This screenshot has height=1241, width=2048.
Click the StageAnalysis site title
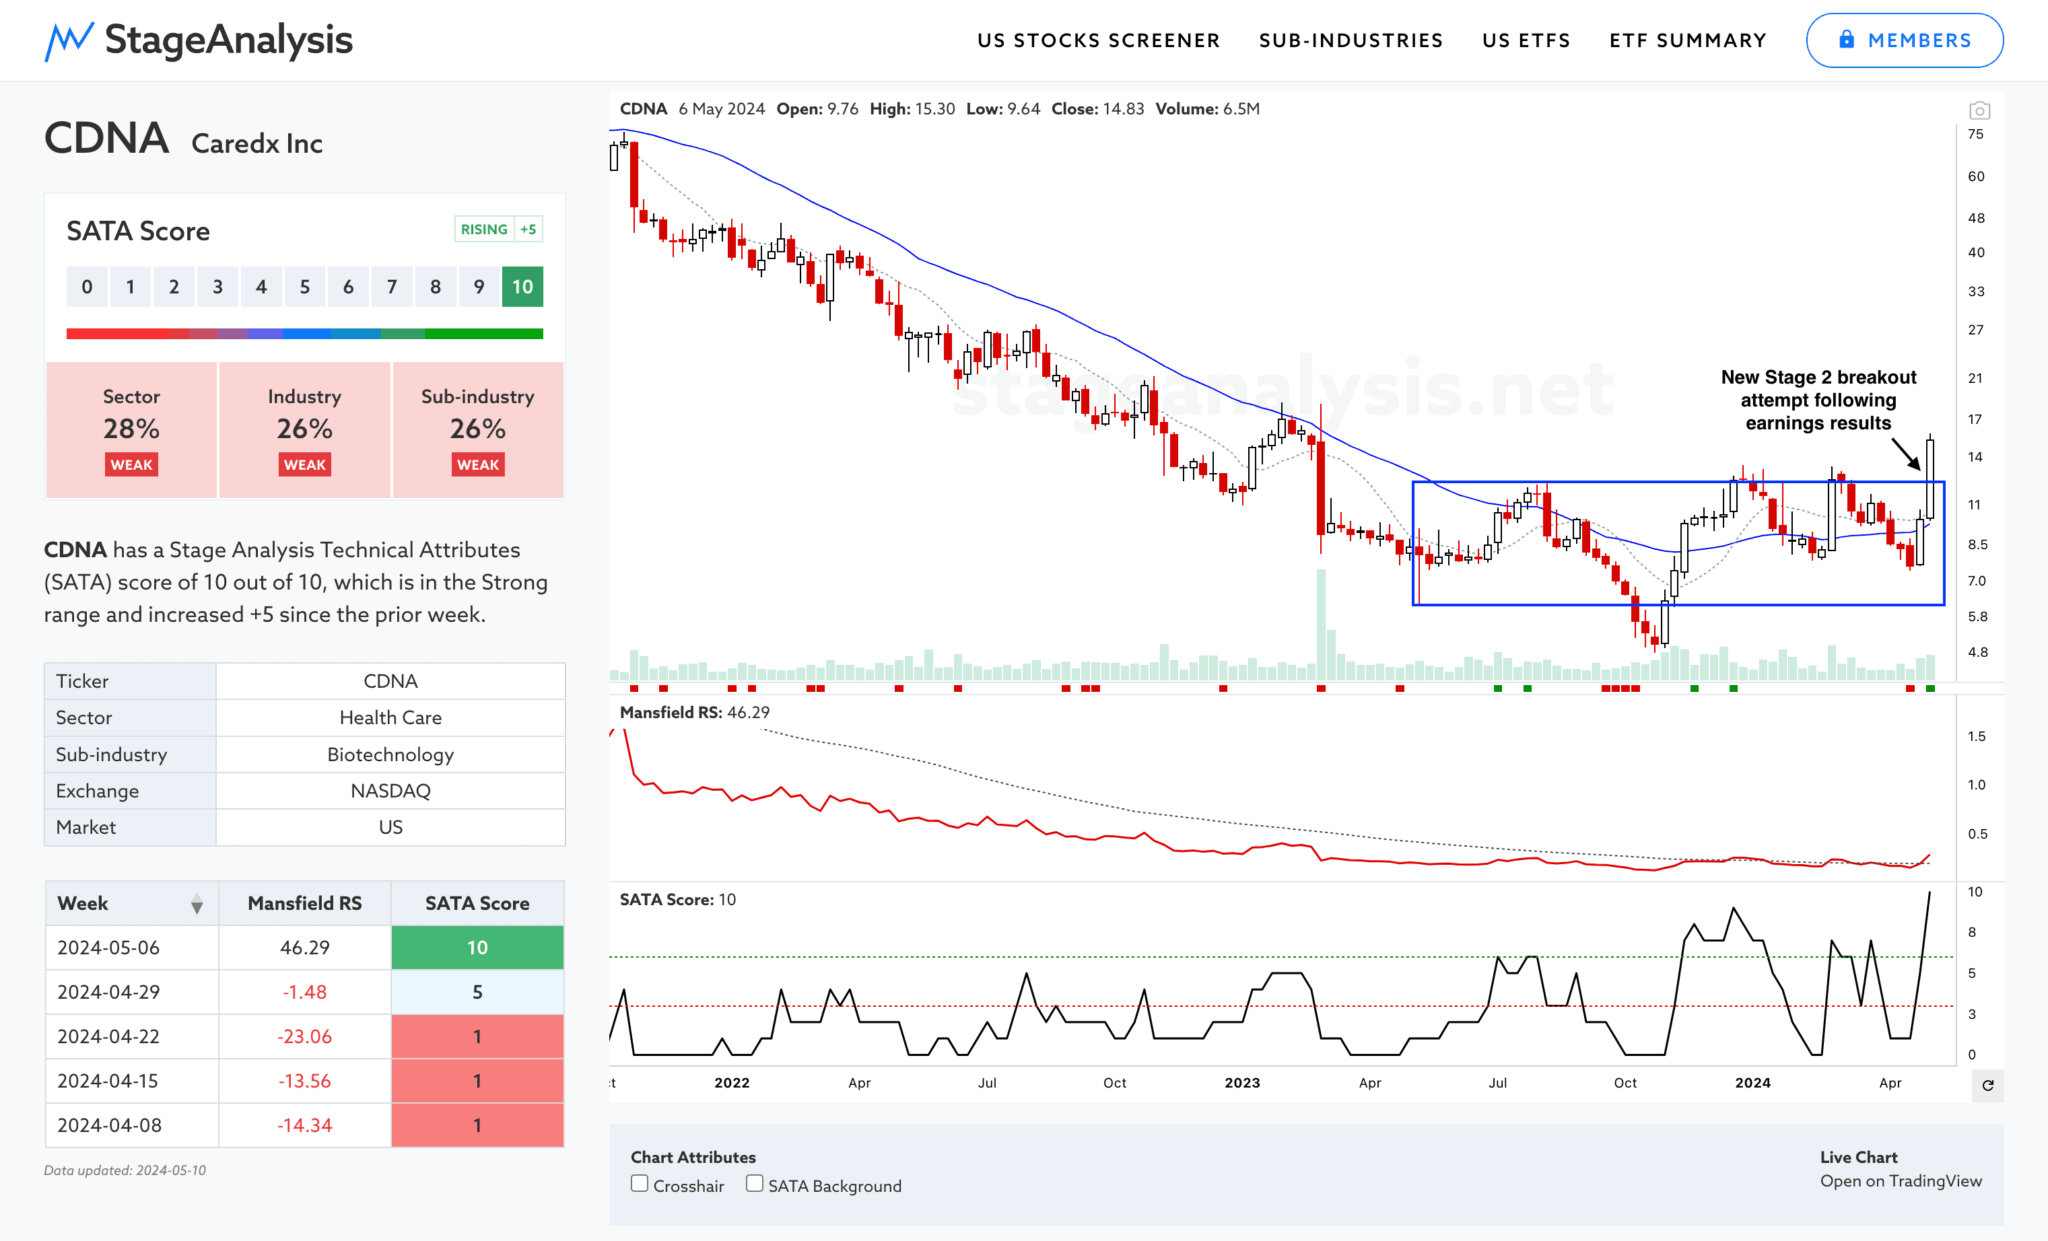click(228, 40)
